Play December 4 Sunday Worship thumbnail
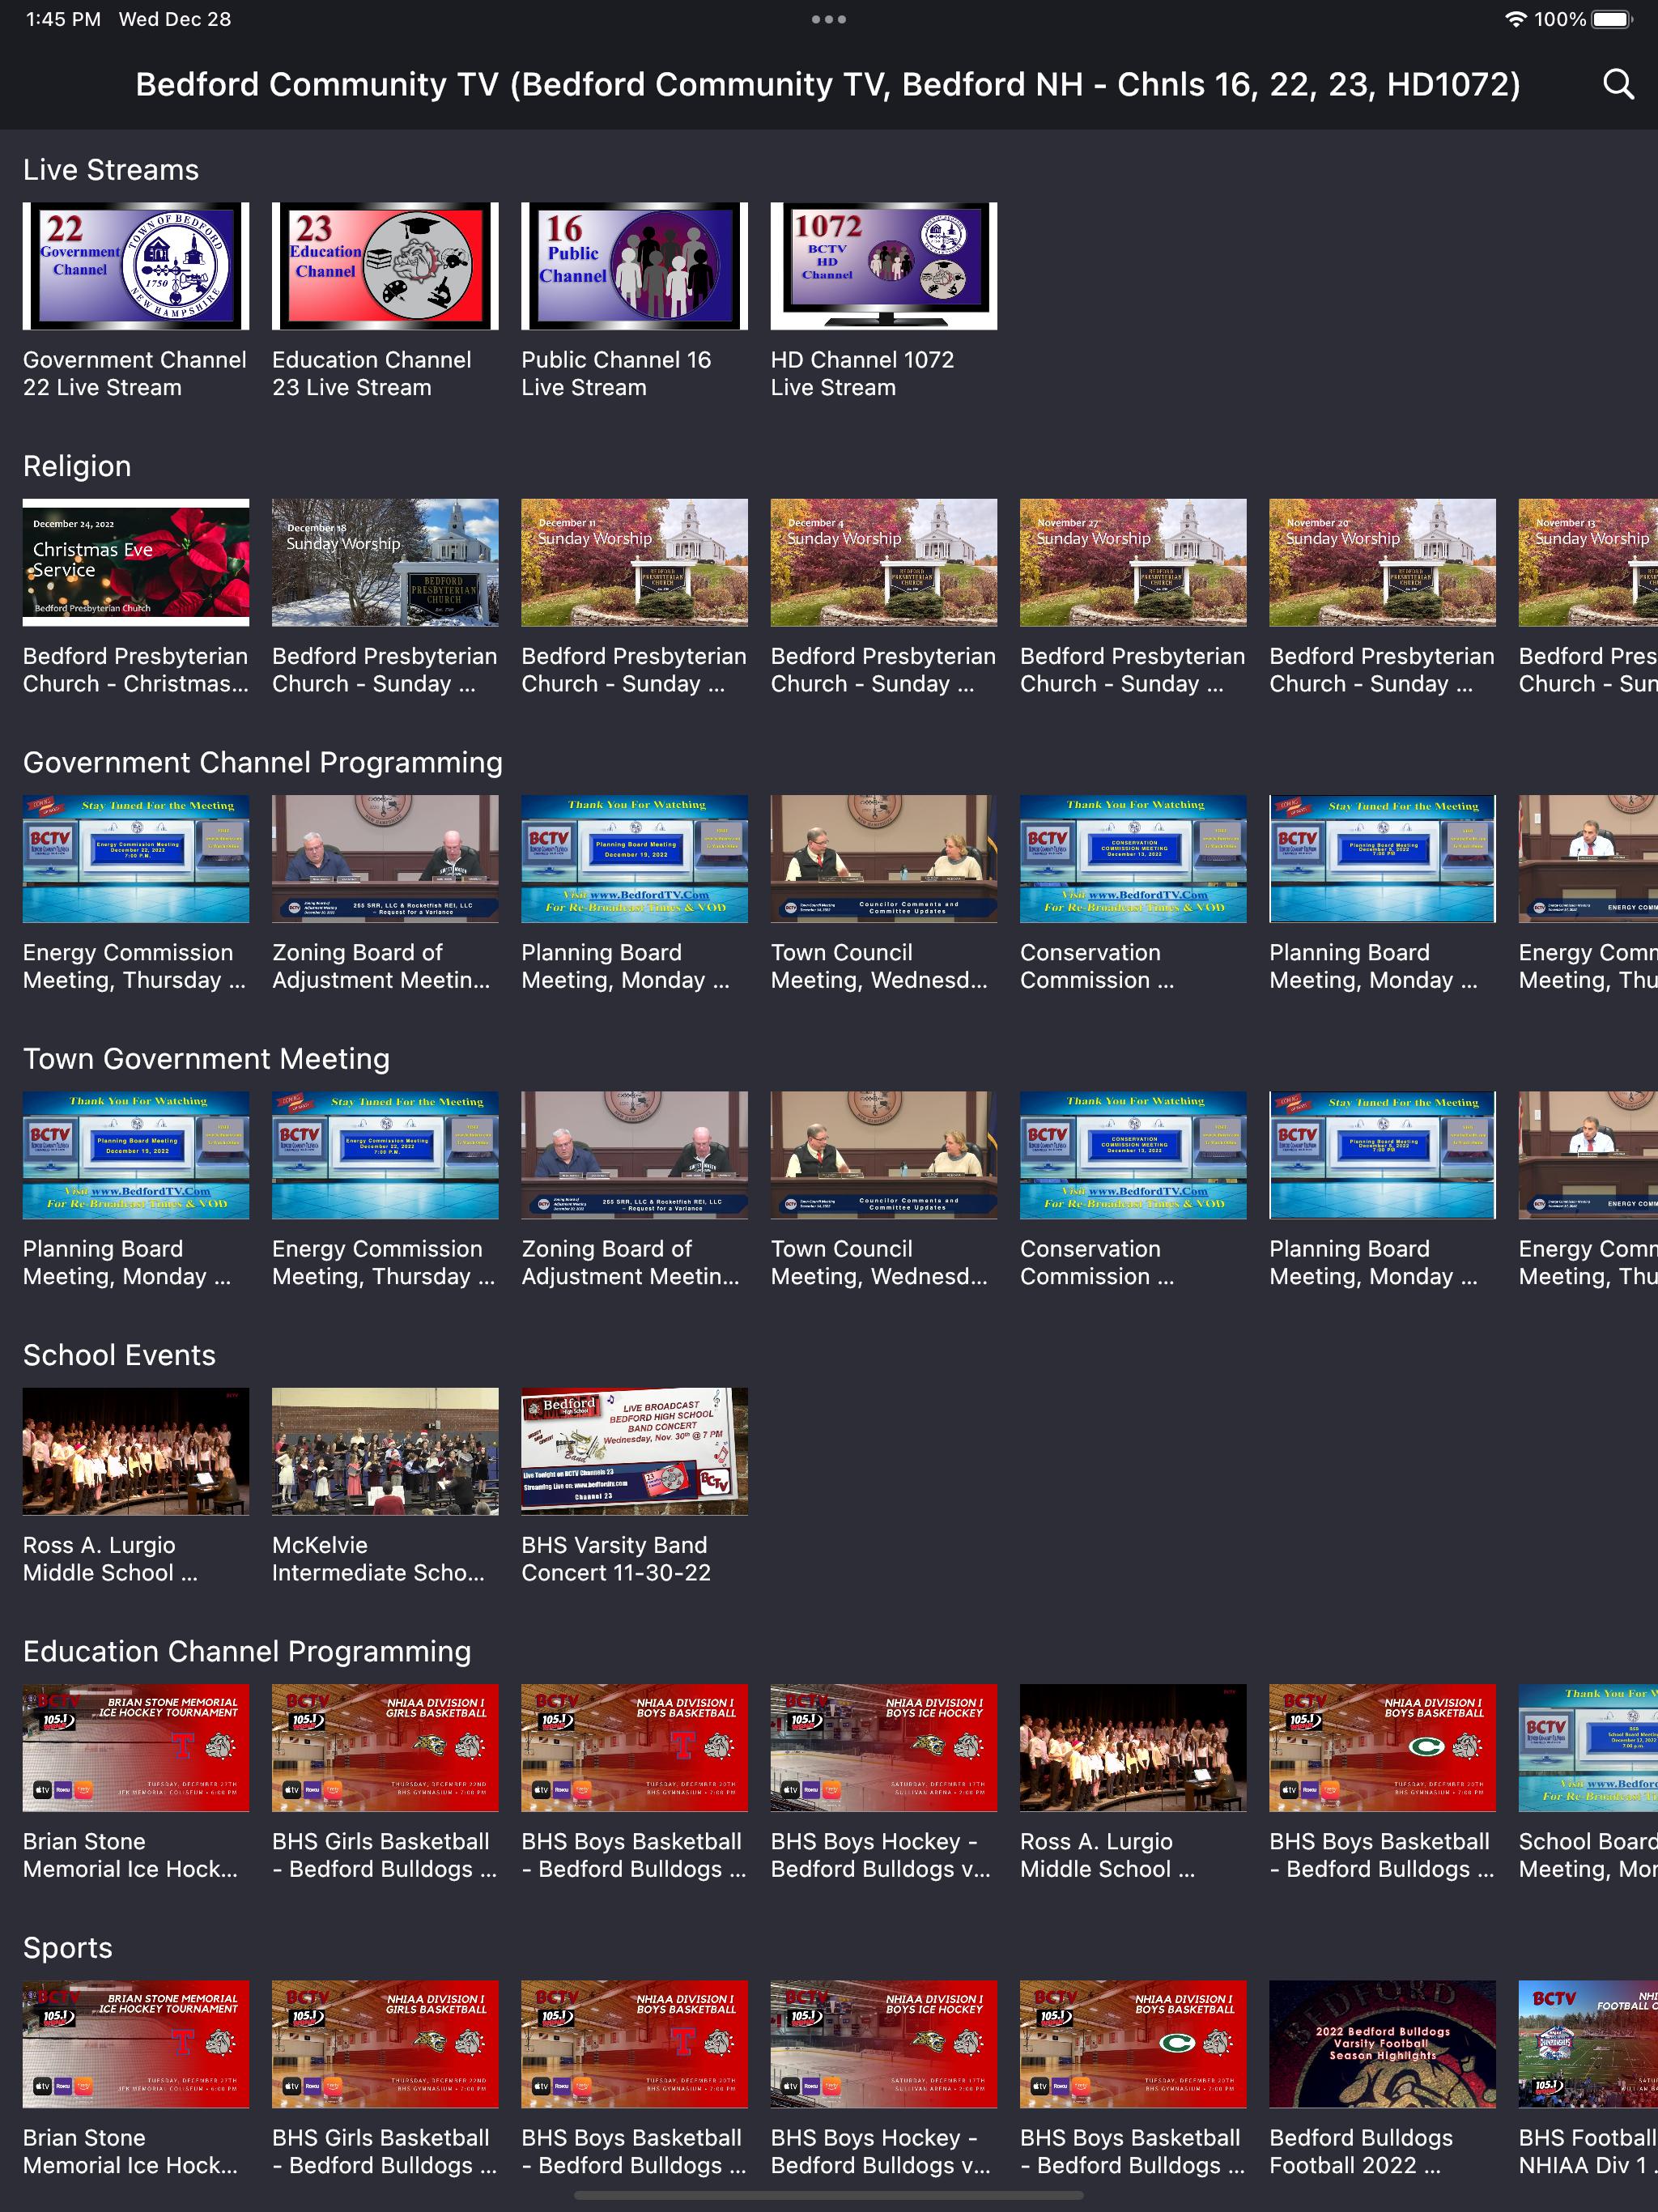The image size is (1658, 2212). tap(884, 562)
